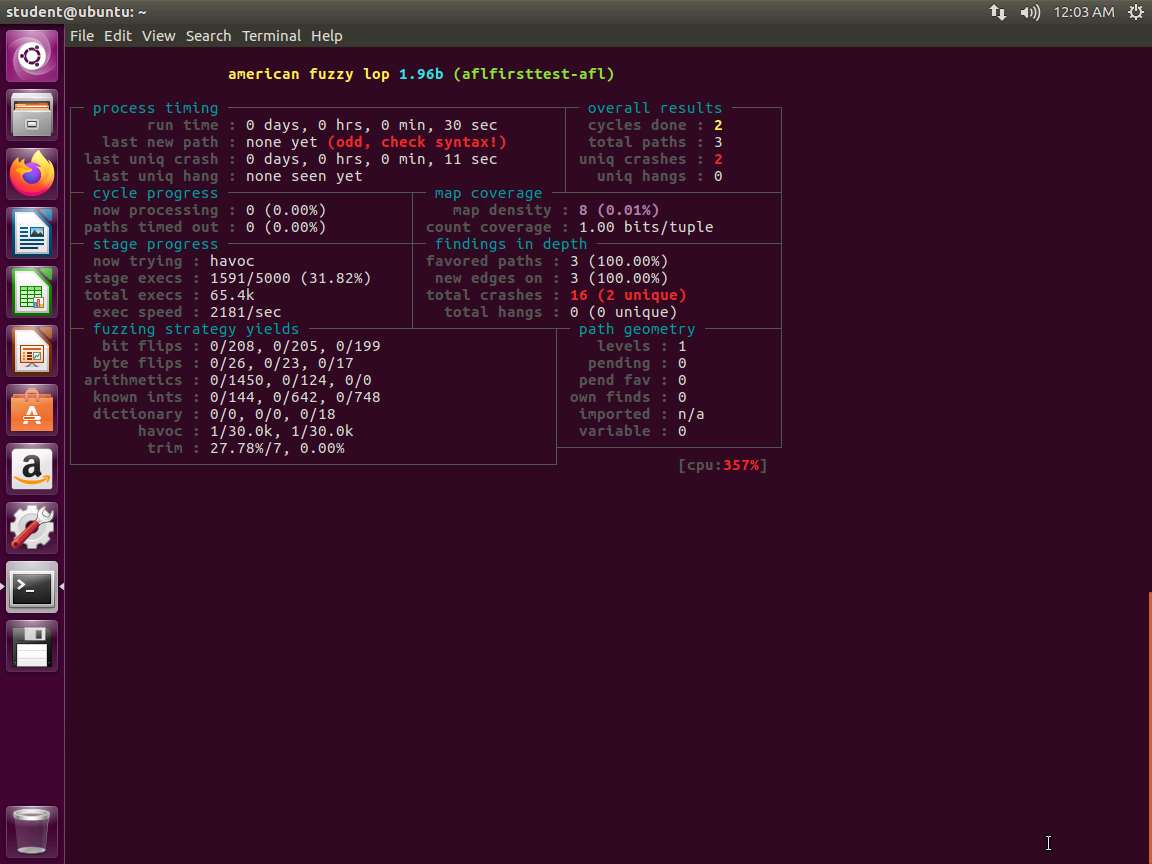The width and height of the screenshot is (1152, 864).
Task: Start LibreOffice Writer from the launcher
Action: click(32, 234)
